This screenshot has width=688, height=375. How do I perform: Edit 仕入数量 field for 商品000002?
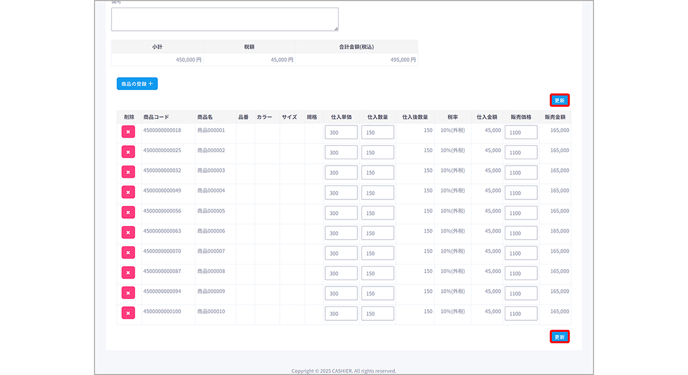pos(378,152)
